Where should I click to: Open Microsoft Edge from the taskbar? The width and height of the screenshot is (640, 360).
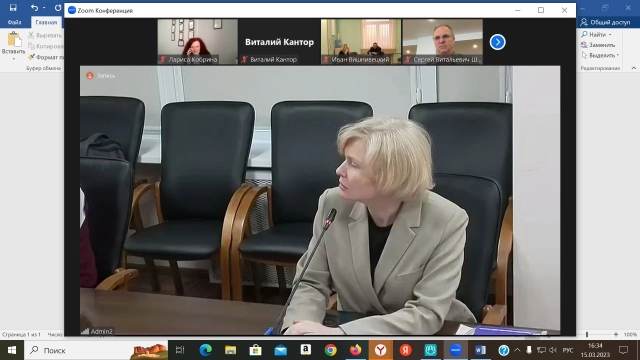click(x=206, y=350)
